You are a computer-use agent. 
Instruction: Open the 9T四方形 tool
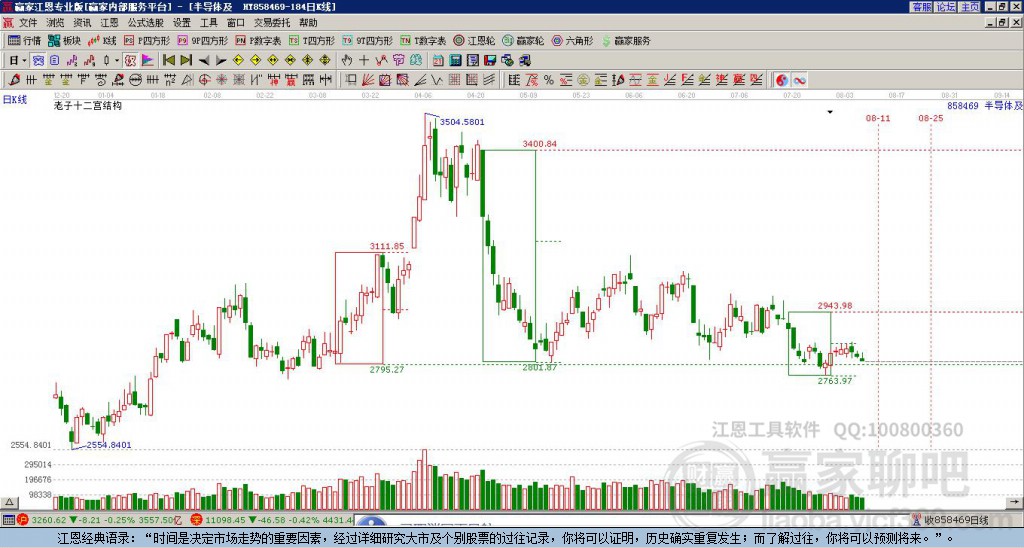pyautogui.click(x=368, y=40)
